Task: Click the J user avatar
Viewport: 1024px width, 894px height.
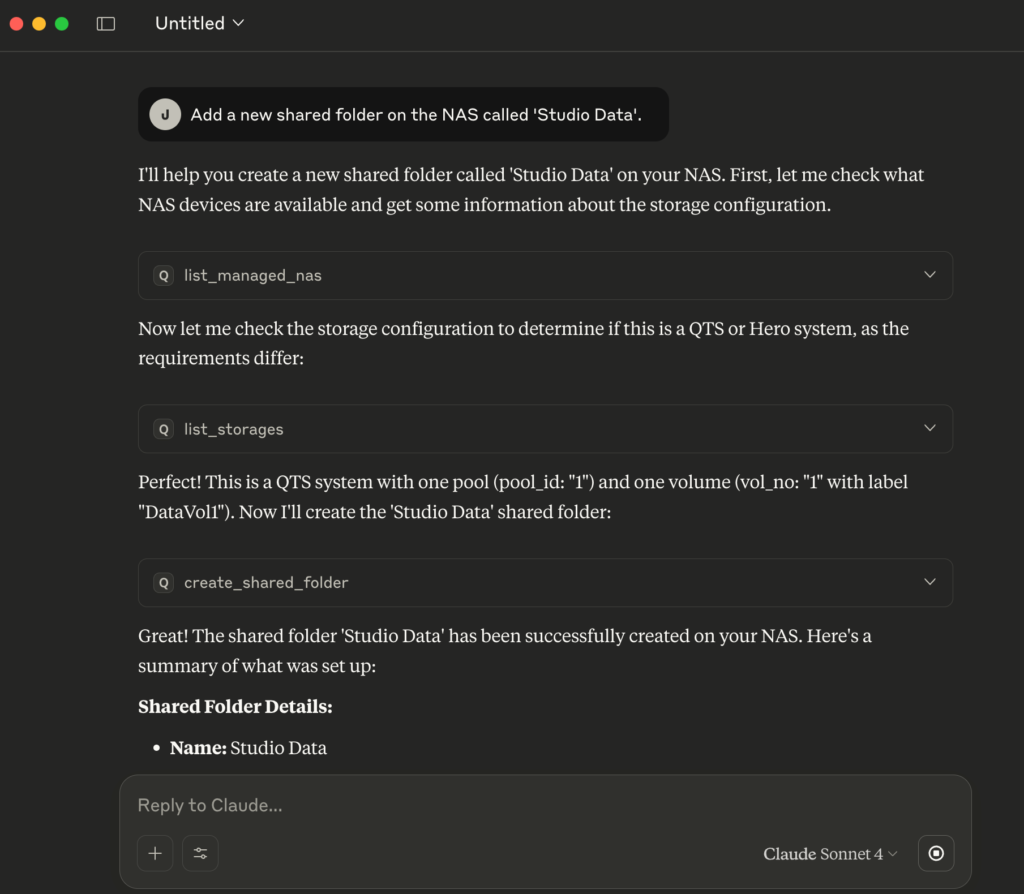Action: [165, 114]
